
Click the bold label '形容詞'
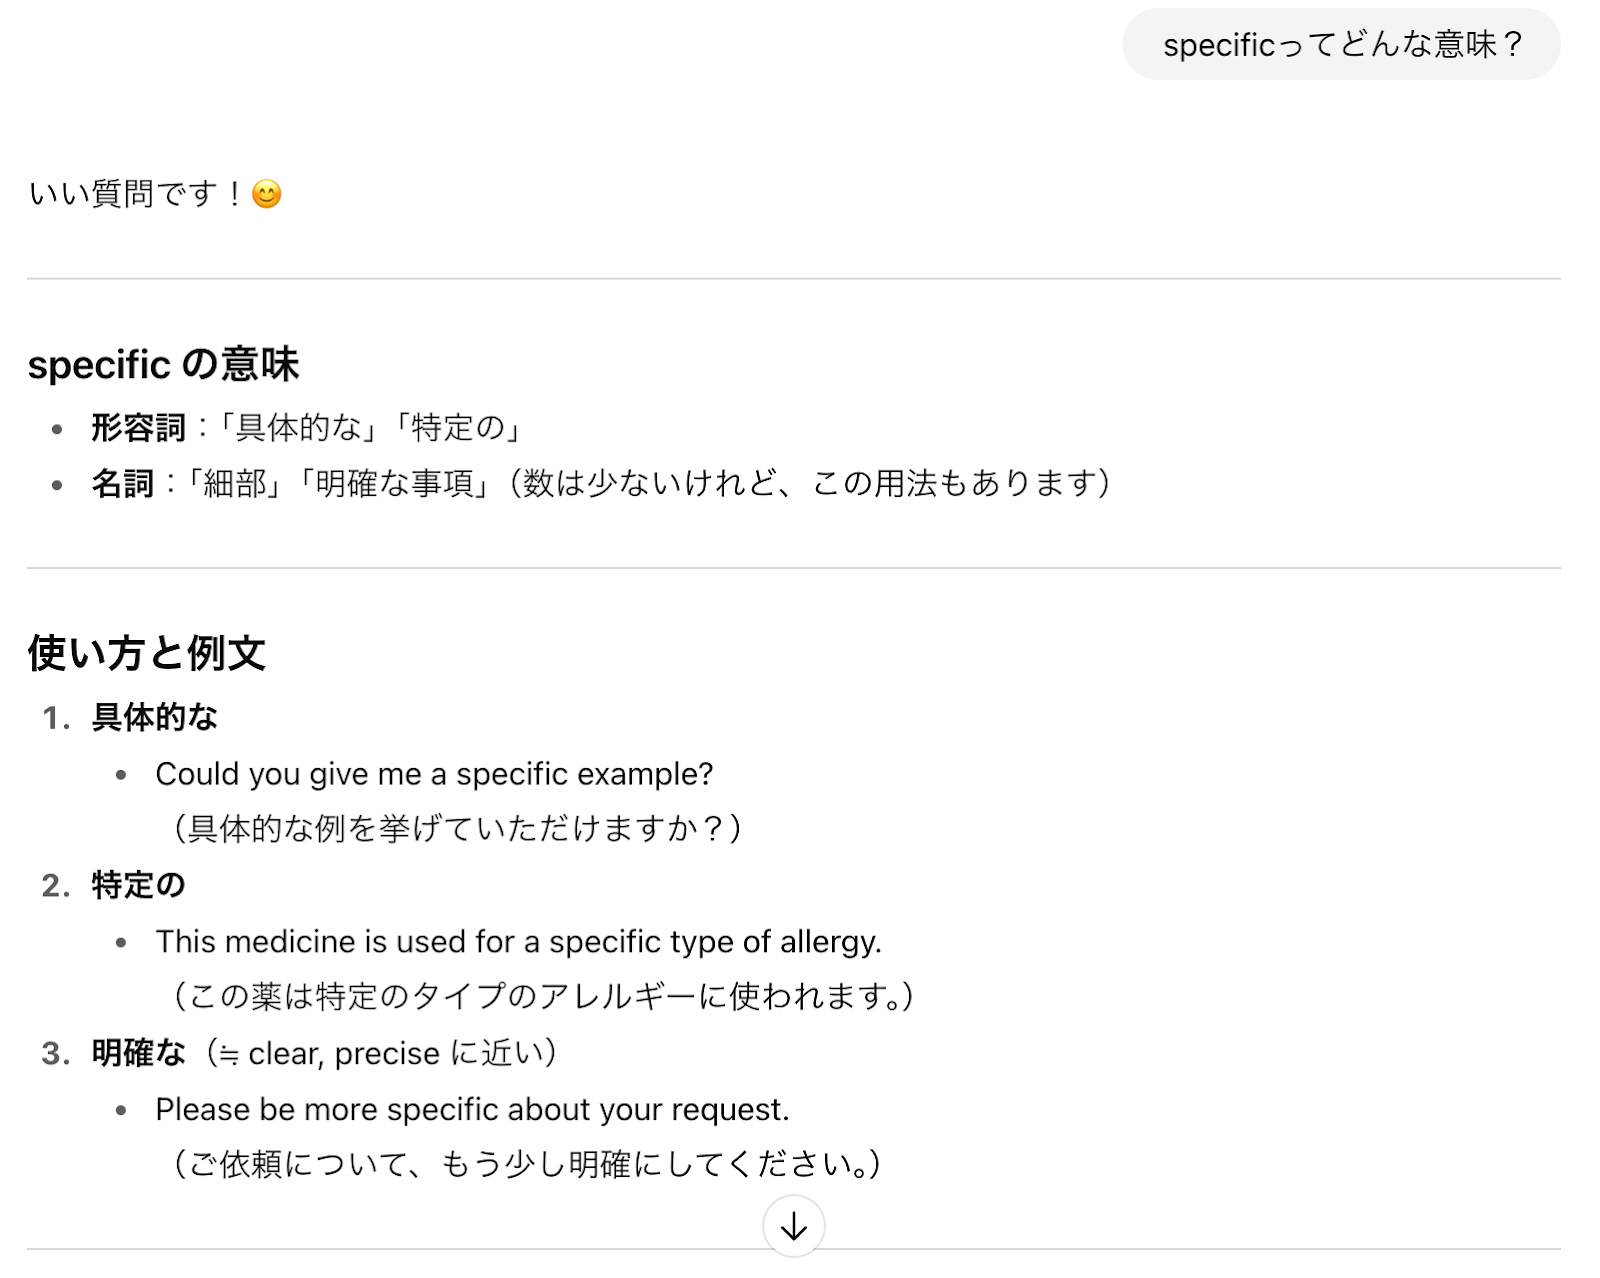click(x=138, y=428)
